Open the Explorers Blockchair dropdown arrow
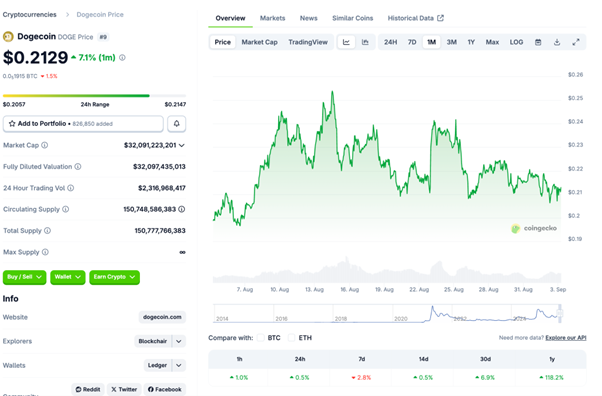Screen dimensions: 602x396 click(179, 341)
